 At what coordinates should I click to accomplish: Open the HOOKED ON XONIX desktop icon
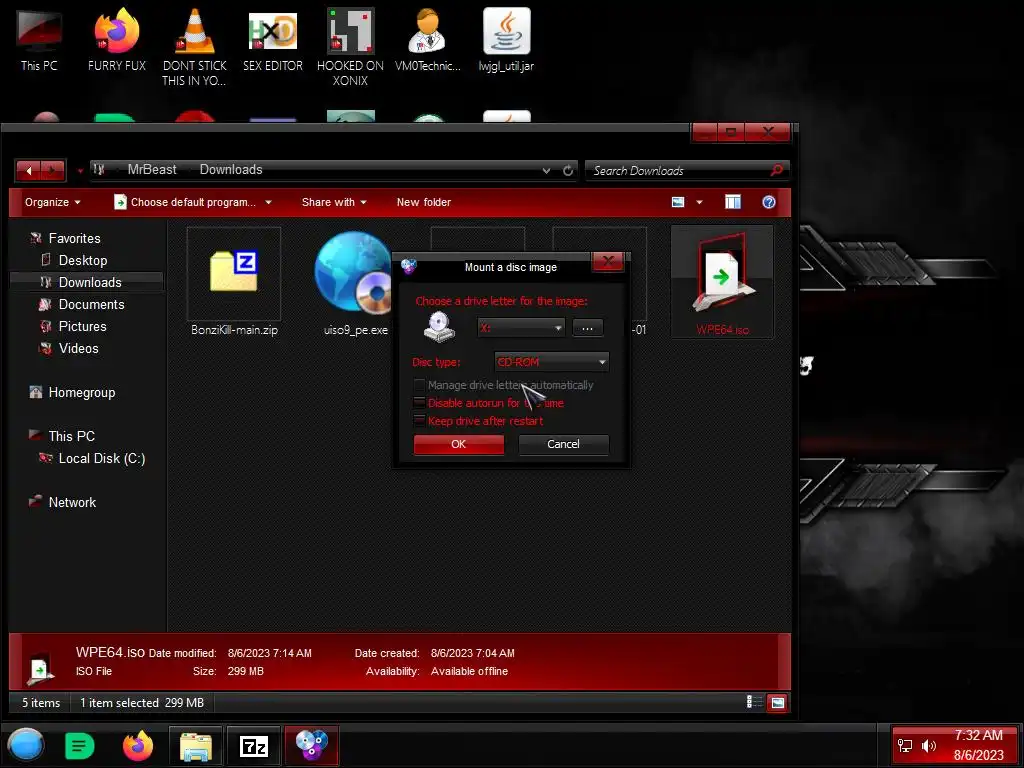click(x=350, y=47)
